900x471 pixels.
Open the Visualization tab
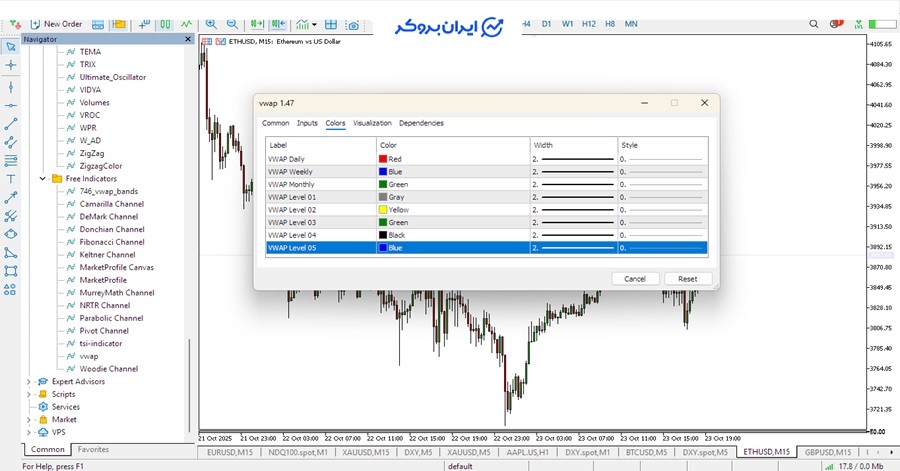click(372, 123)
